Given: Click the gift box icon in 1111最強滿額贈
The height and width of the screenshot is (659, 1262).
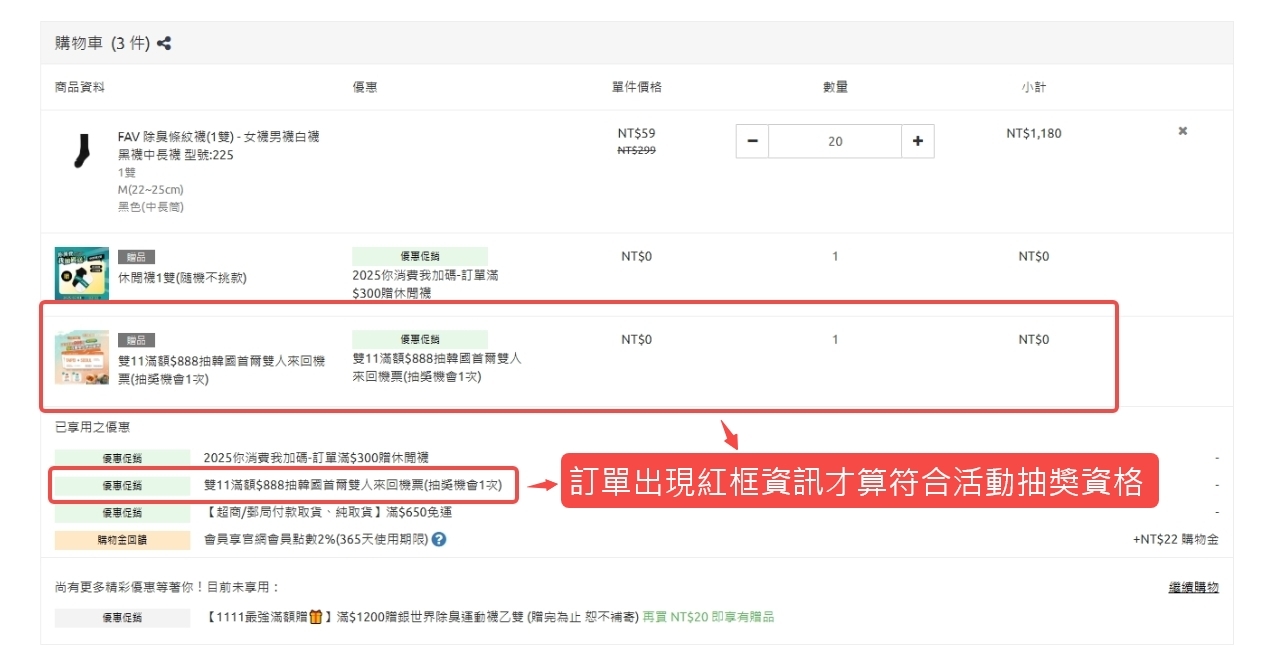Looking at the screenshot, I should (316, 617).
